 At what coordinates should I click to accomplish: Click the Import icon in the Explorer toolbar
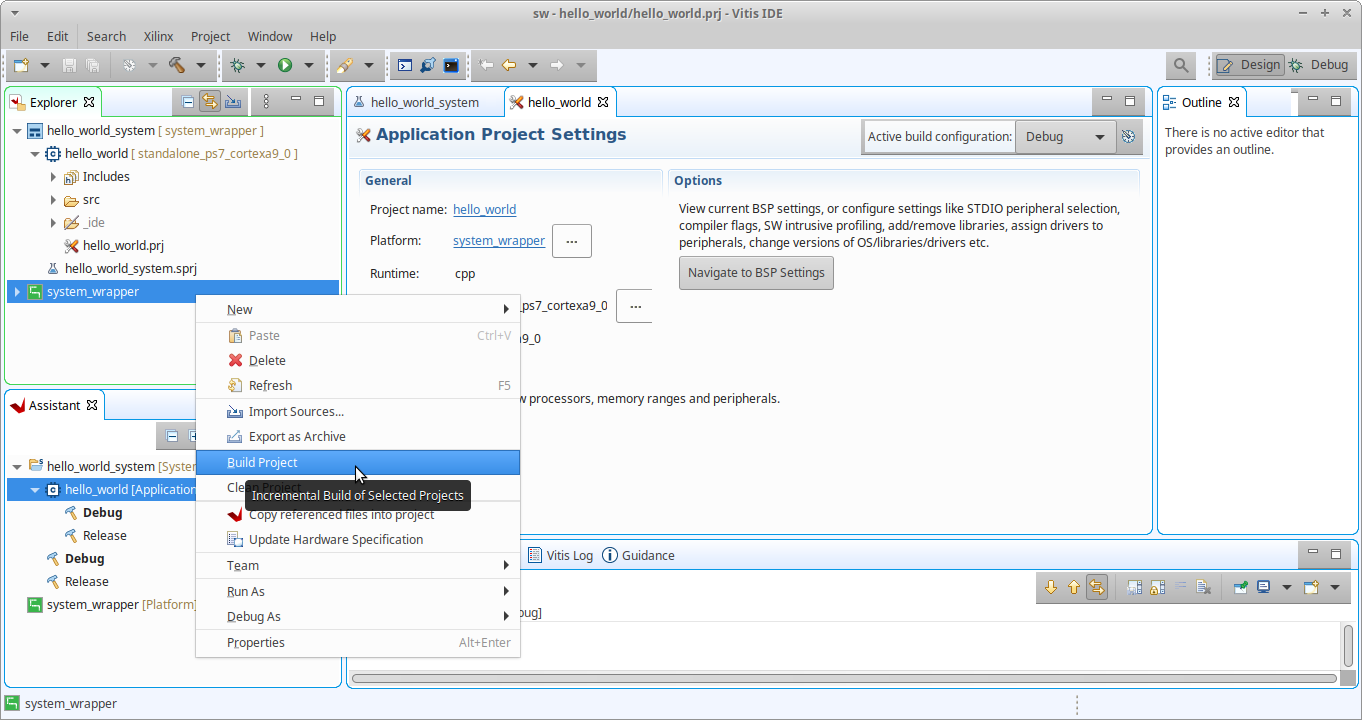[233, 102]
